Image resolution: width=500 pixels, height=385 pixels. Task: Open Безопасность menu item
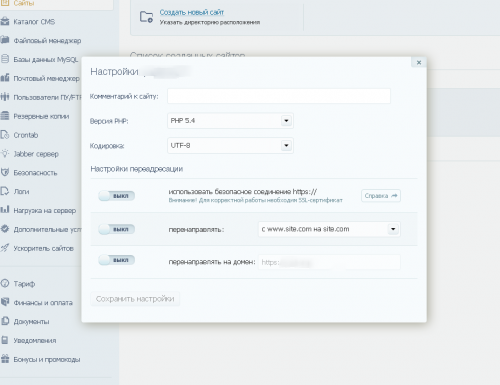click(35, 173)
